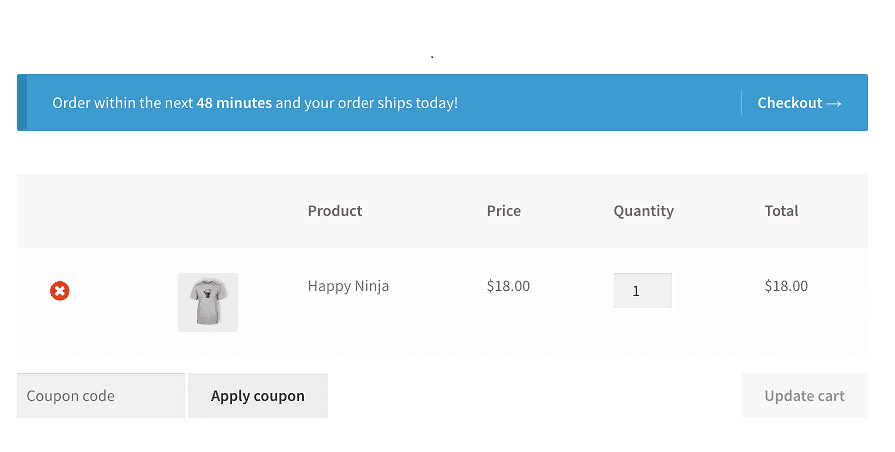Click the small dot above the banner
The width and height of the screenshot is (895, 452).
[x=432, y=57]
